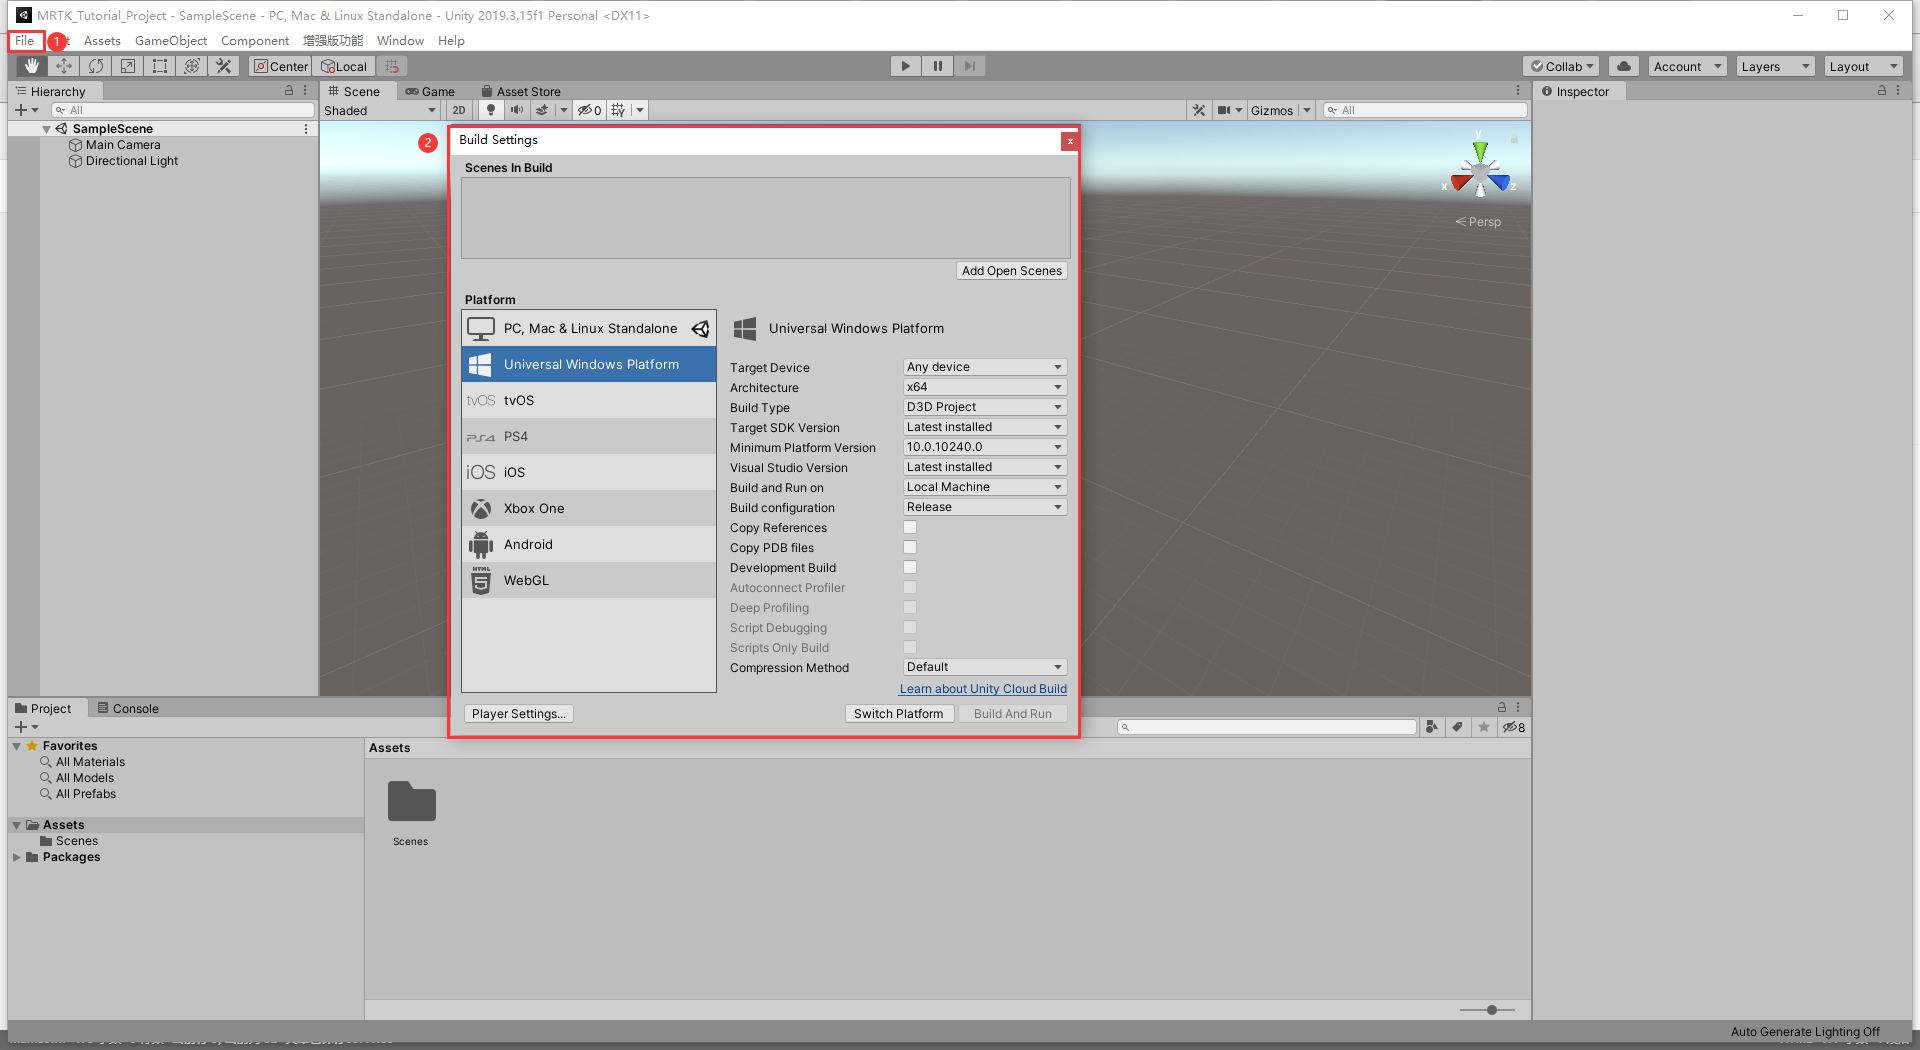Open the custom editor tools button
The image size is (1920, 1050).
(x=224, y=66)
